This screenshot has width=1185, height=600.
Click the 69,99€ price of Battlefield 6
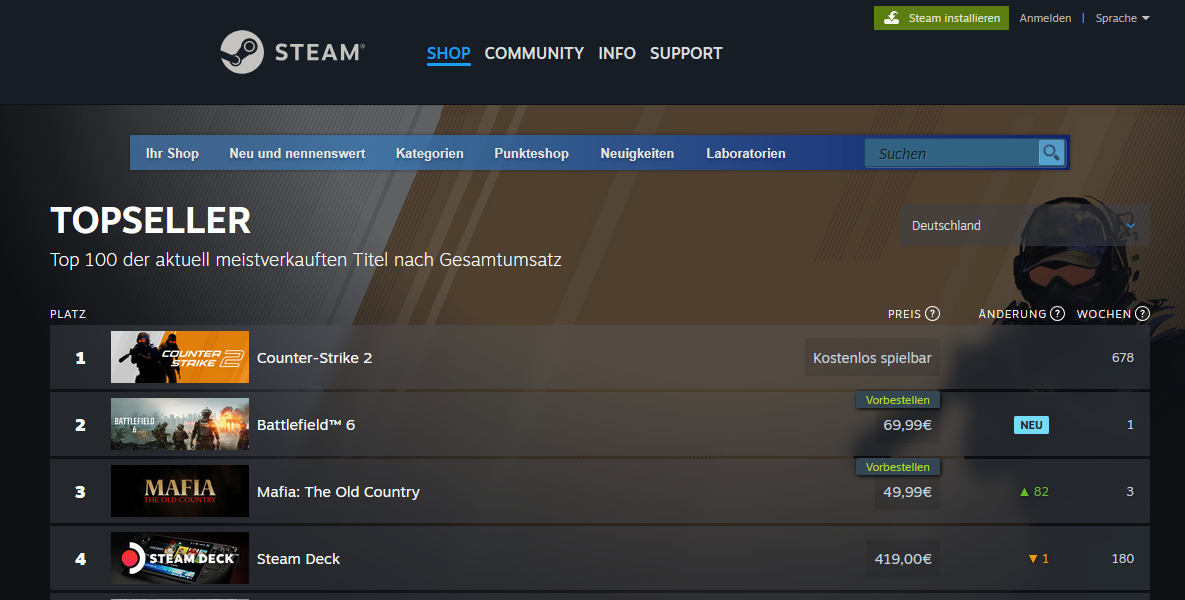coord(908,425)
